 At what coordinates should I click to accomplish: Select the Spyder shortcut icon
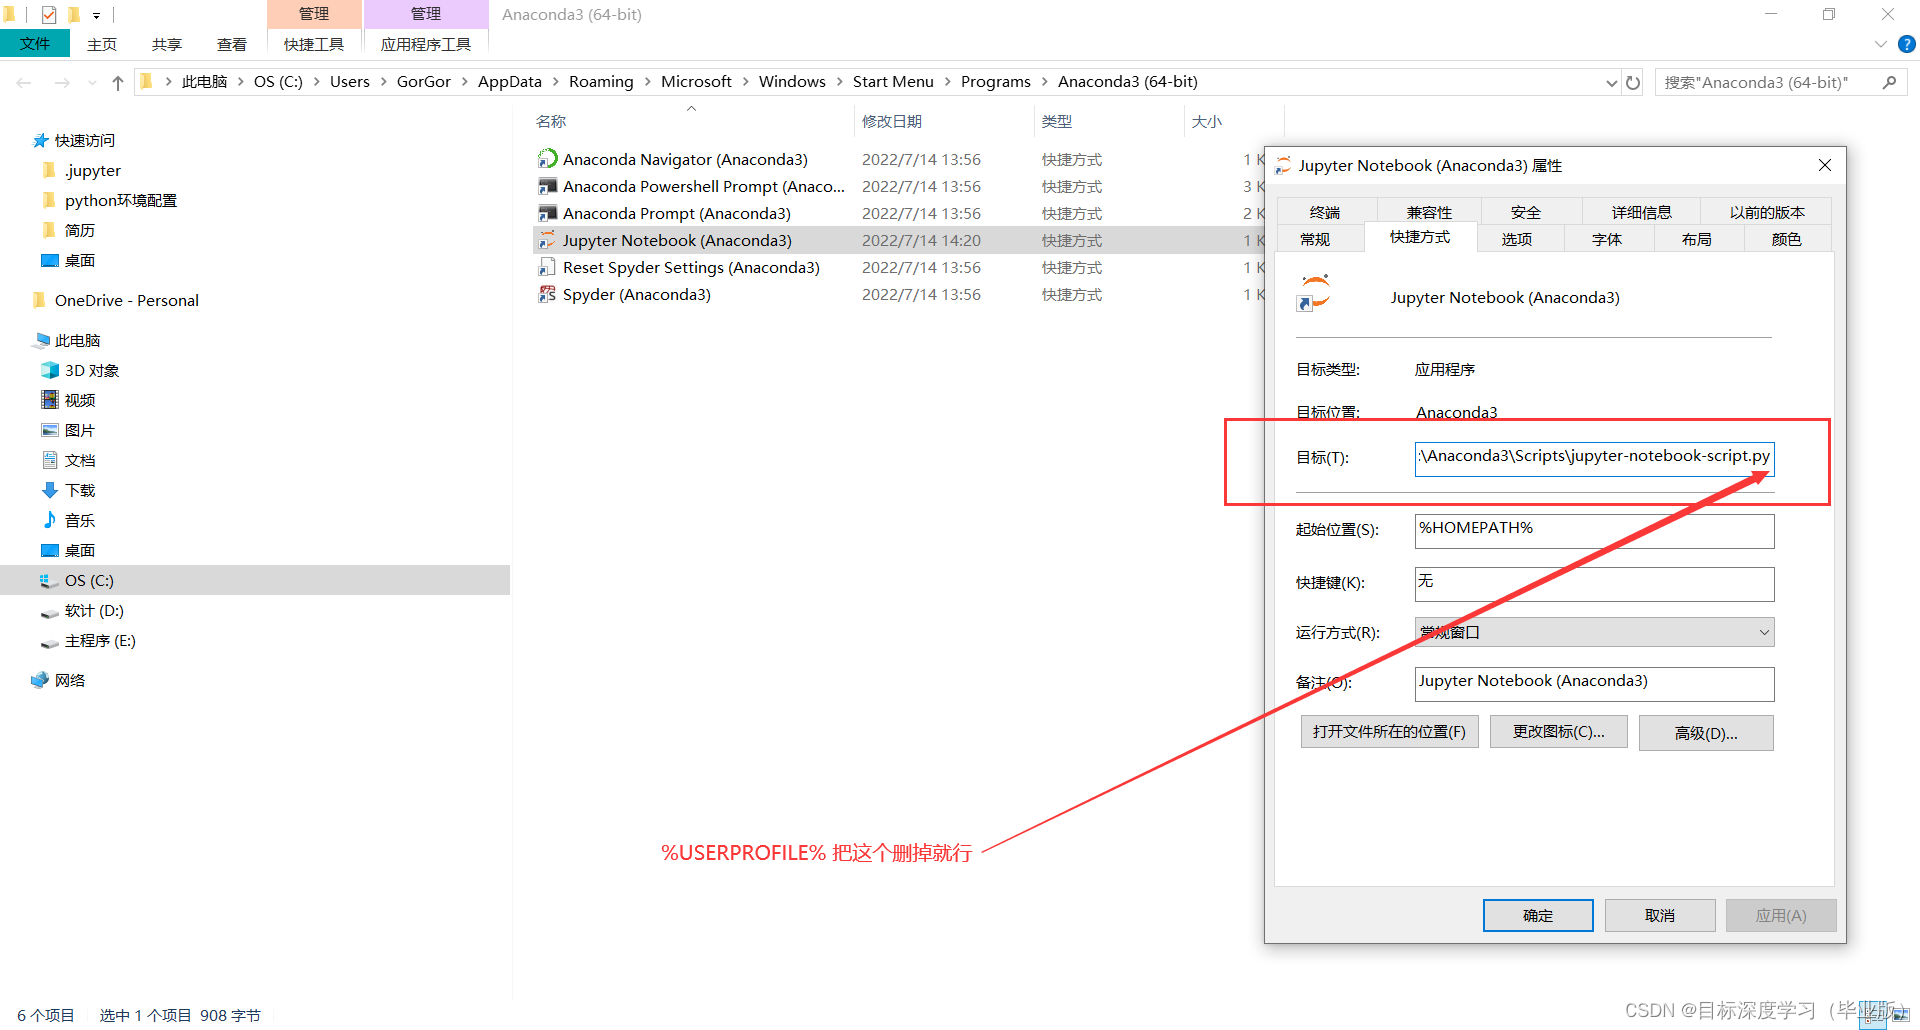547,294
